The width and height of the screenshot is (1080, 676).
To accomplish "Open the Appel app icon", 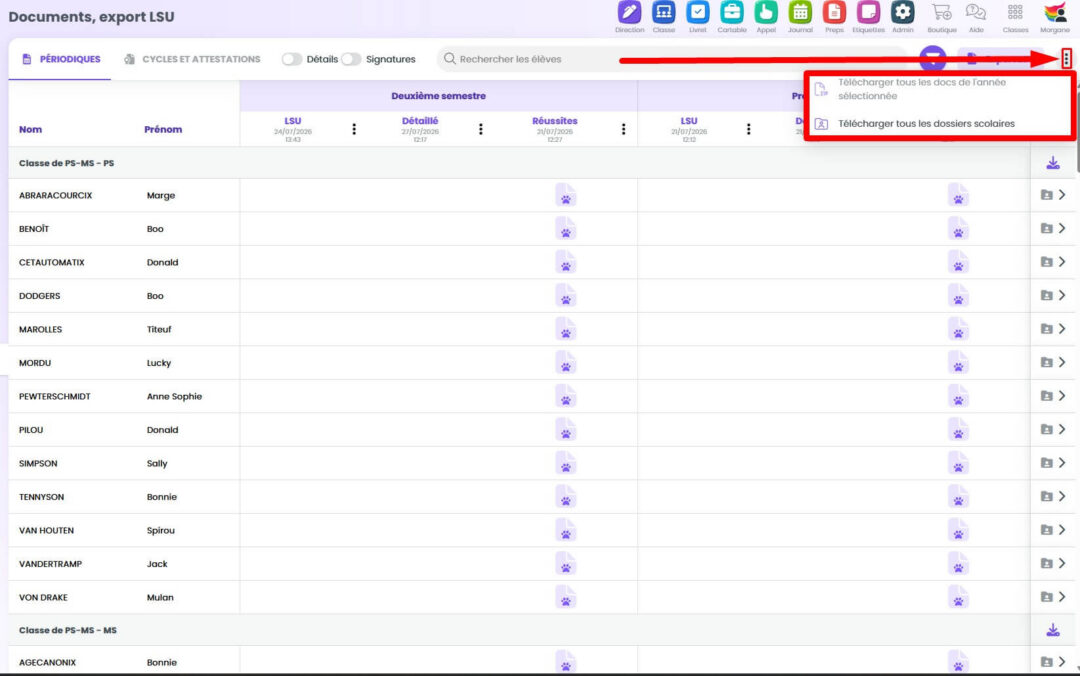I will (x=765, y=12).
